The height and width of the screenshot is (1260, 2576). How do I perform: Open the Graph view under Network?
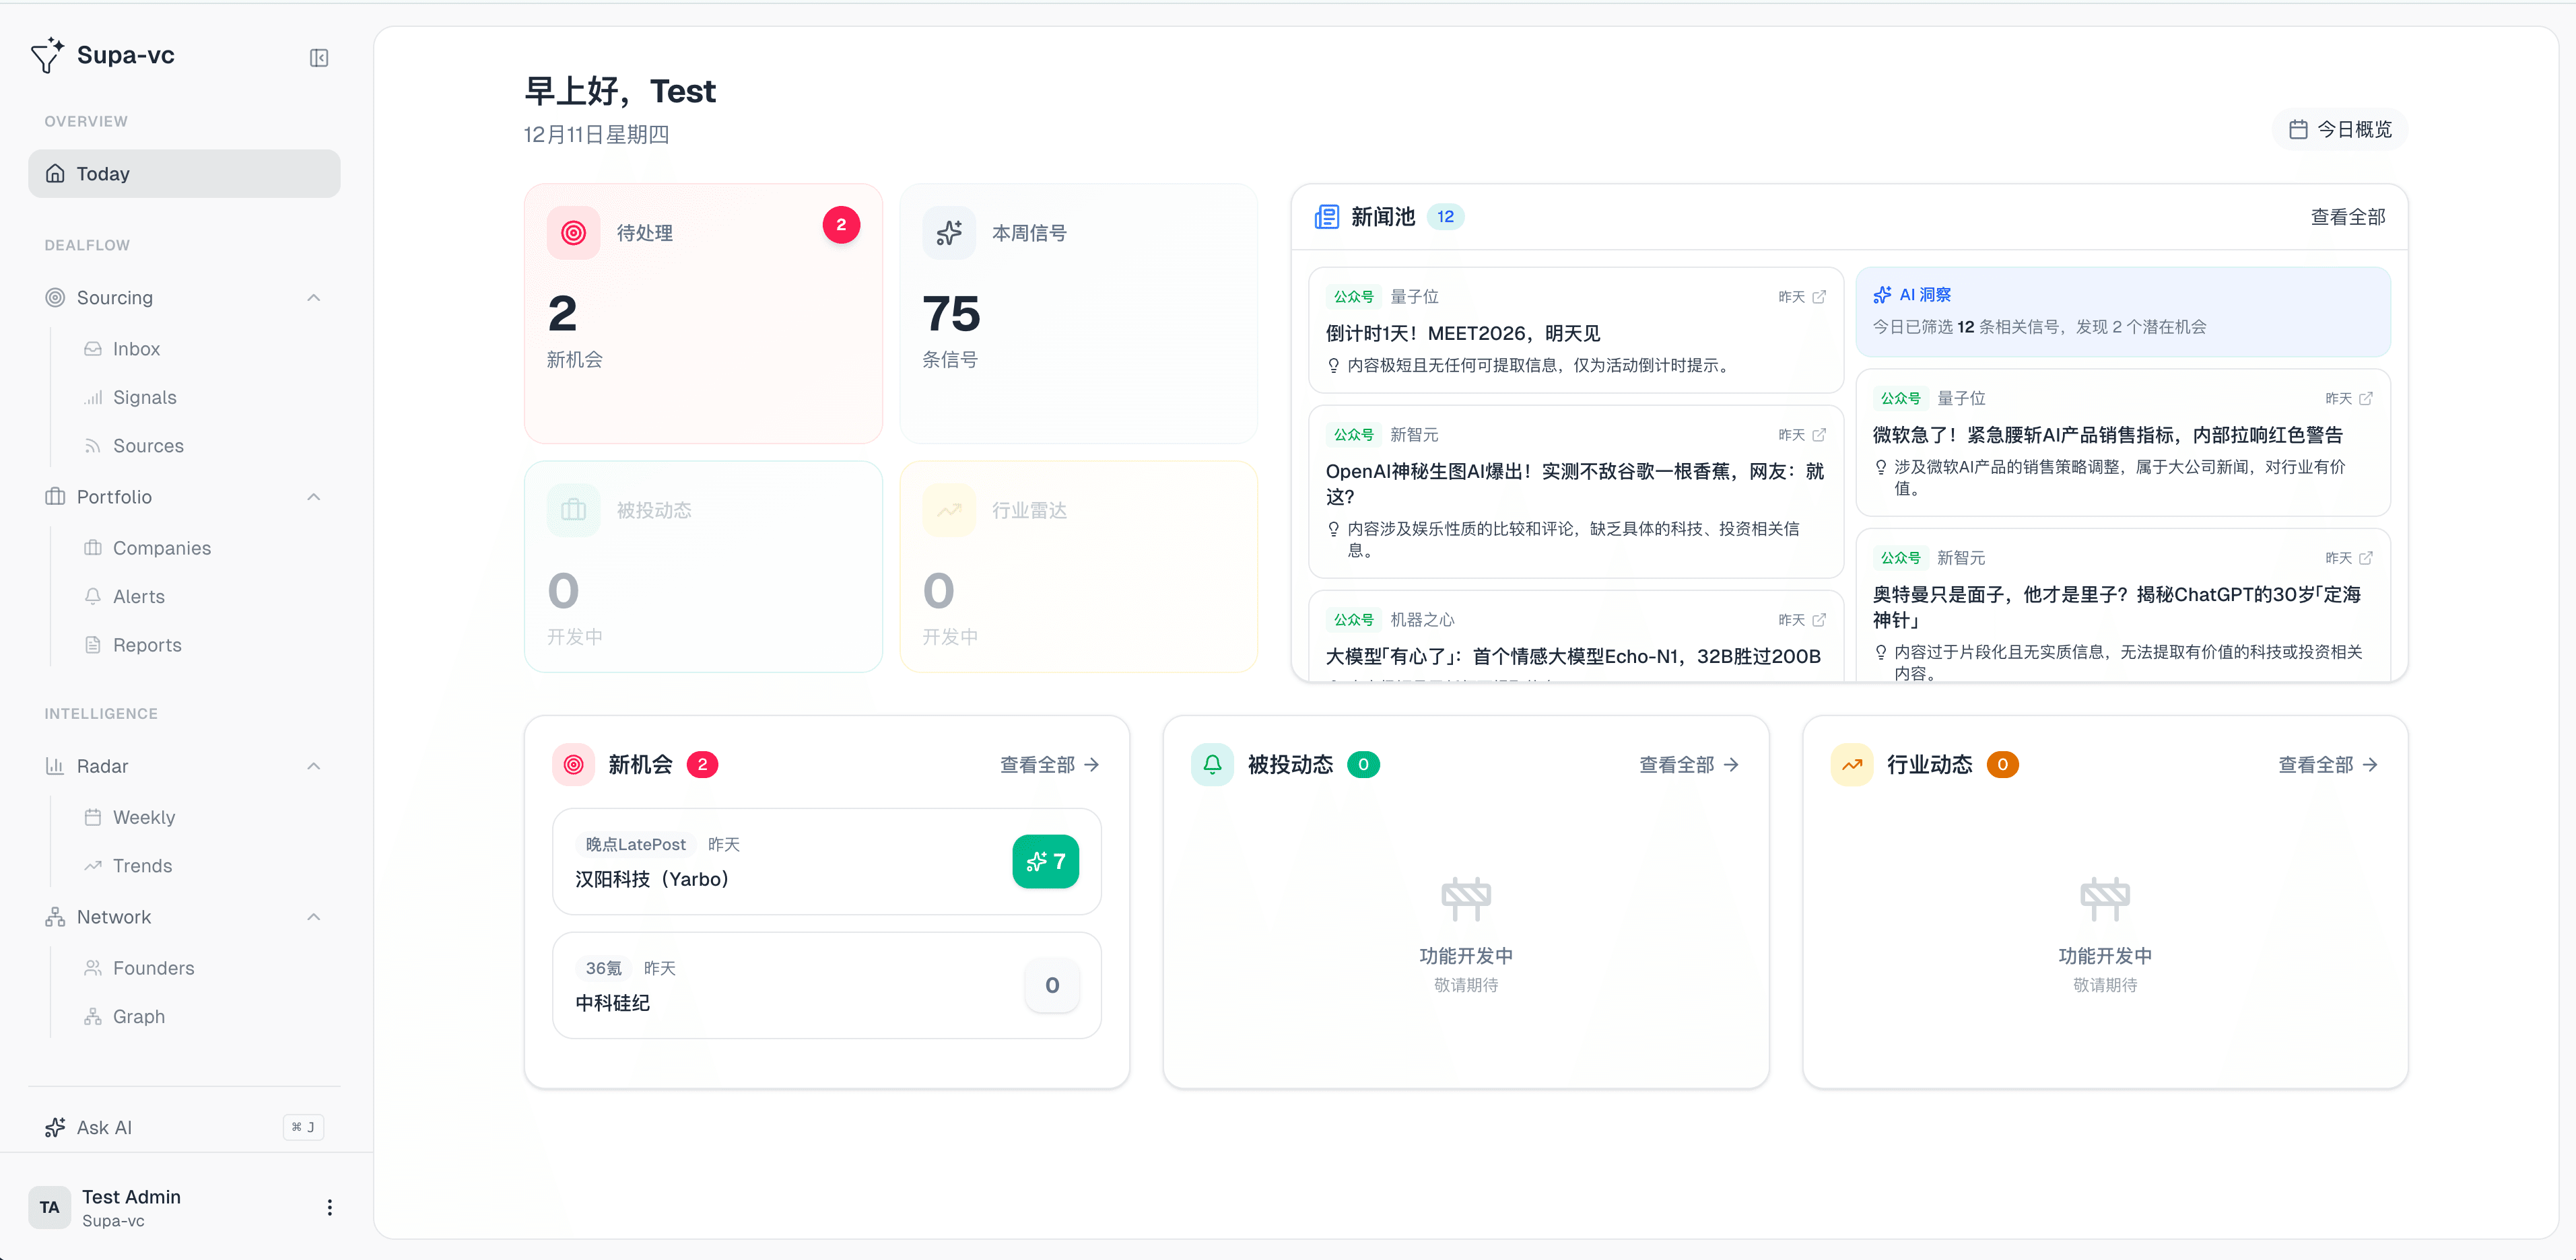click(139, 1016)
